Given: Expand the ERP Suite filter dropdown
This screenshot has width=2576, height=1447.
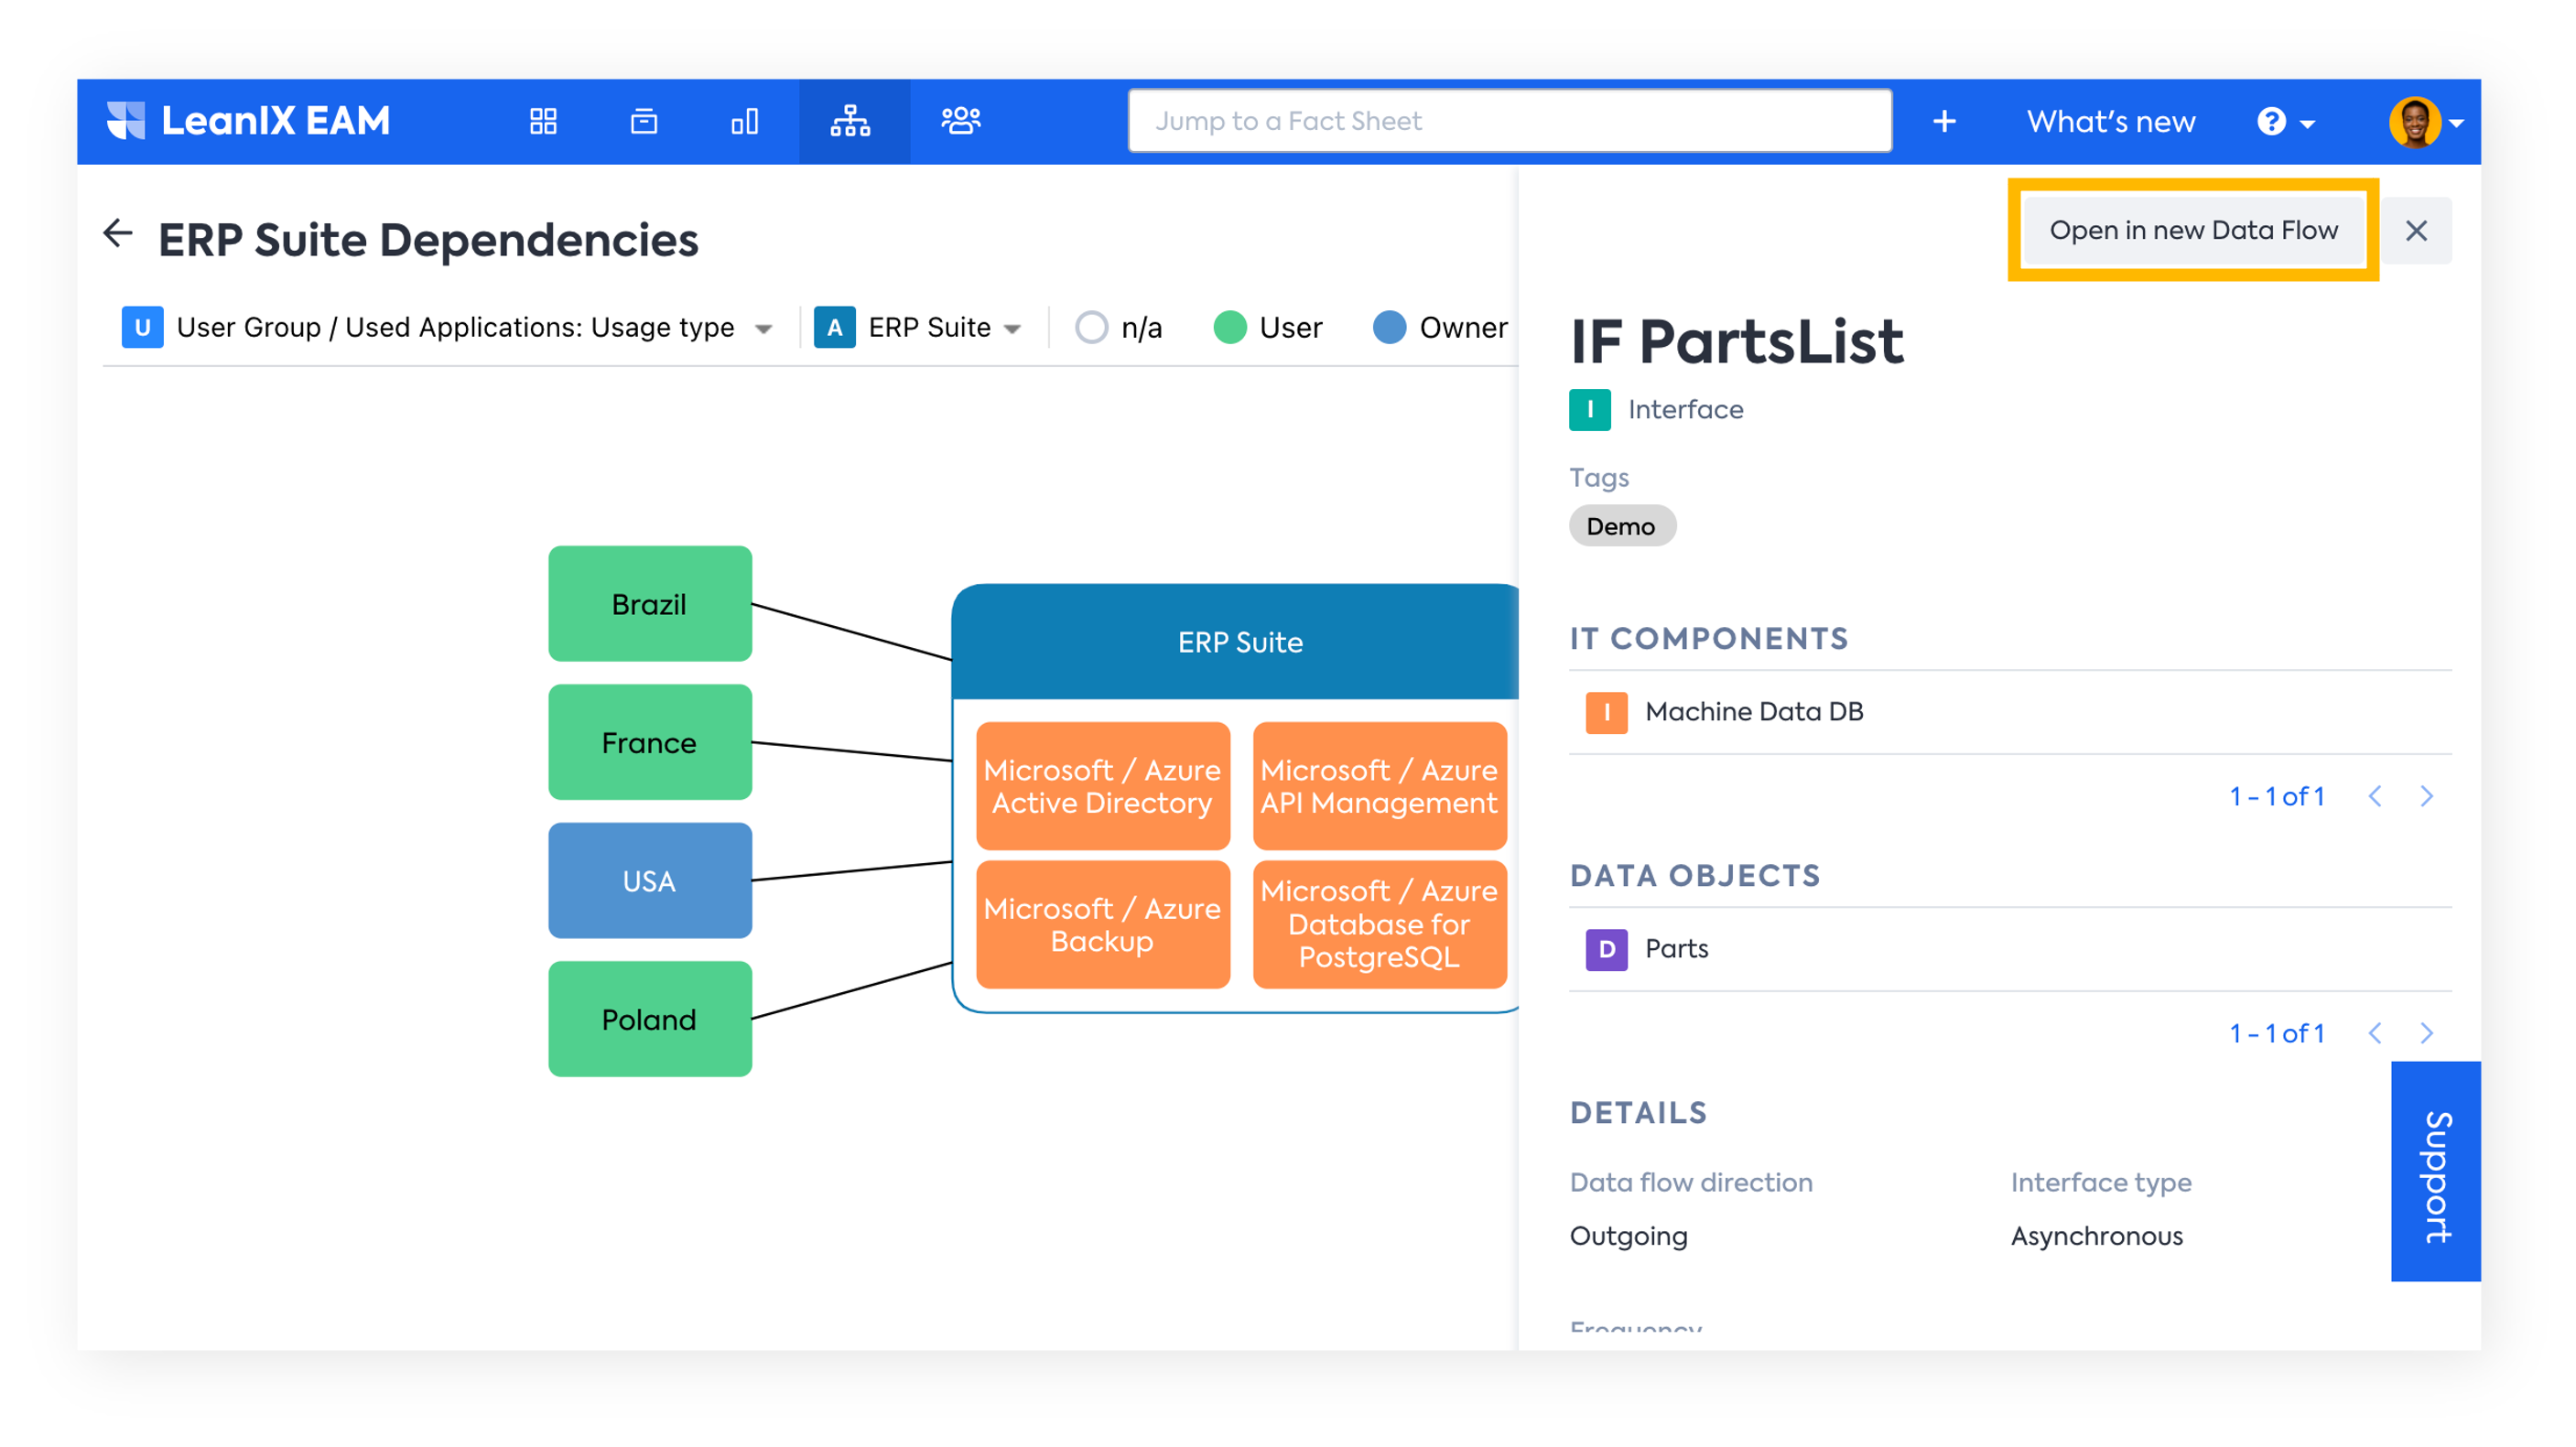Looking at the screenshot, I should (x=1013, y=329).
